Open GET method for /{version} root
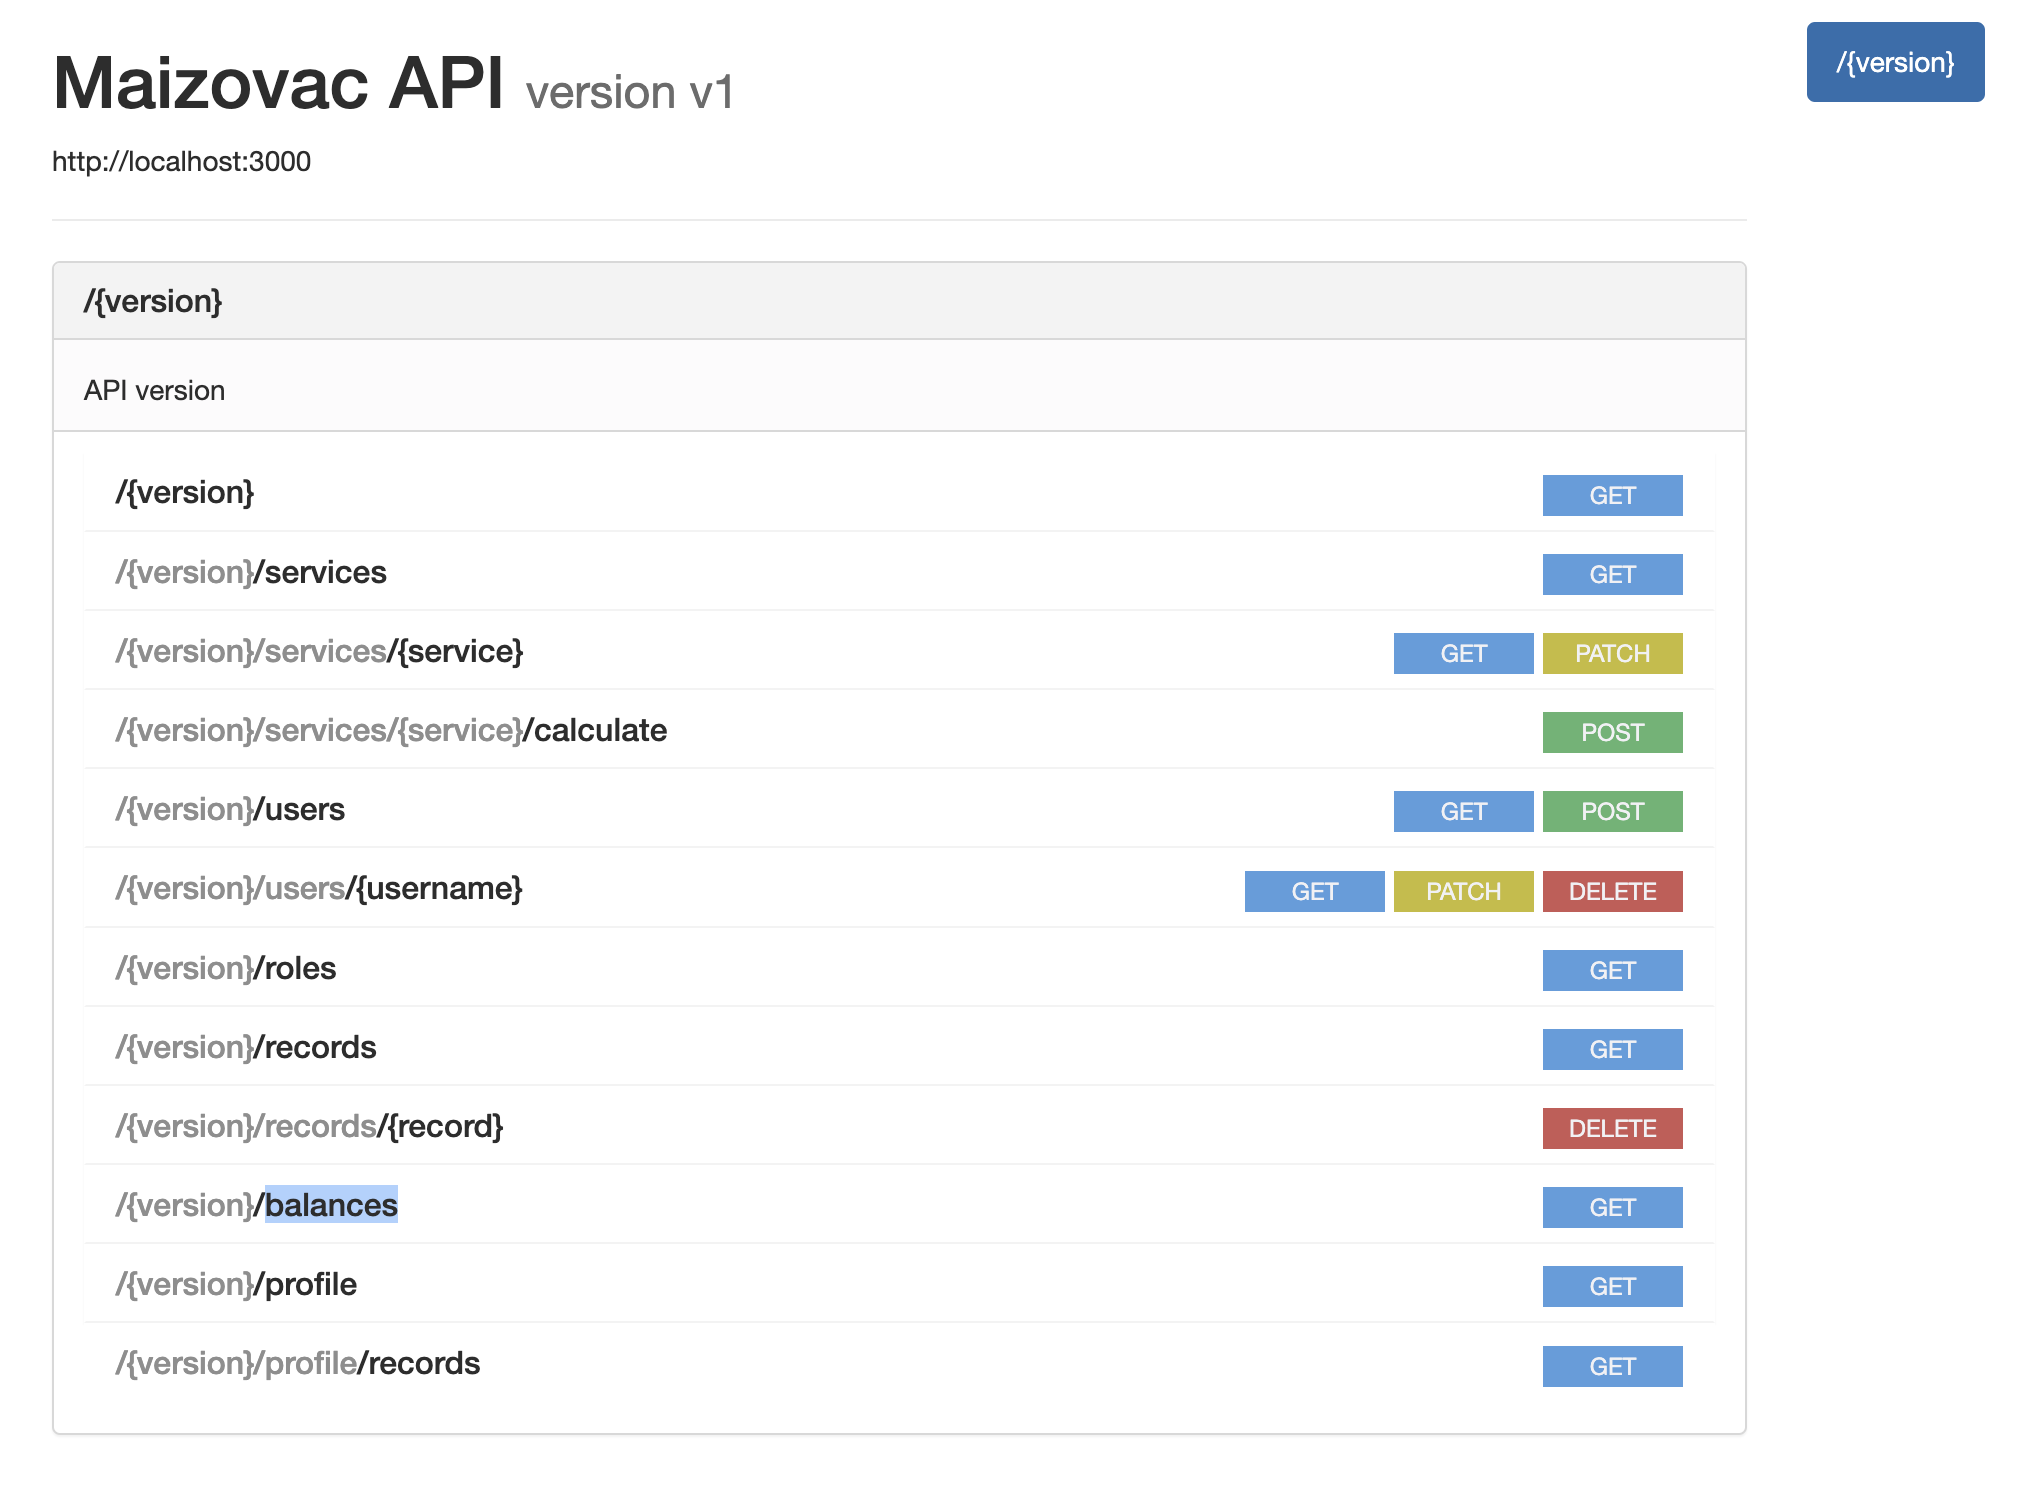This screenshot has width=2036, height=1488. (1611, 495)
